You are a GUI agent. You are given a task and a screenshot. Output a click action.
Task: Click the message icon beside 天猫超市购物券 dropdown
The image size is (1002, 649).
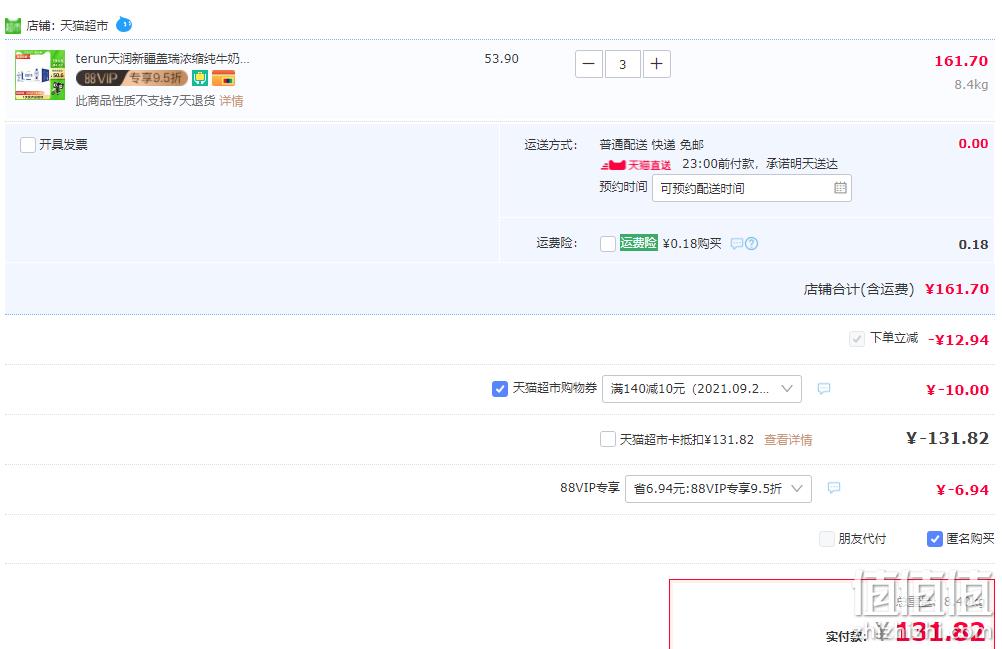pos(824,388)
